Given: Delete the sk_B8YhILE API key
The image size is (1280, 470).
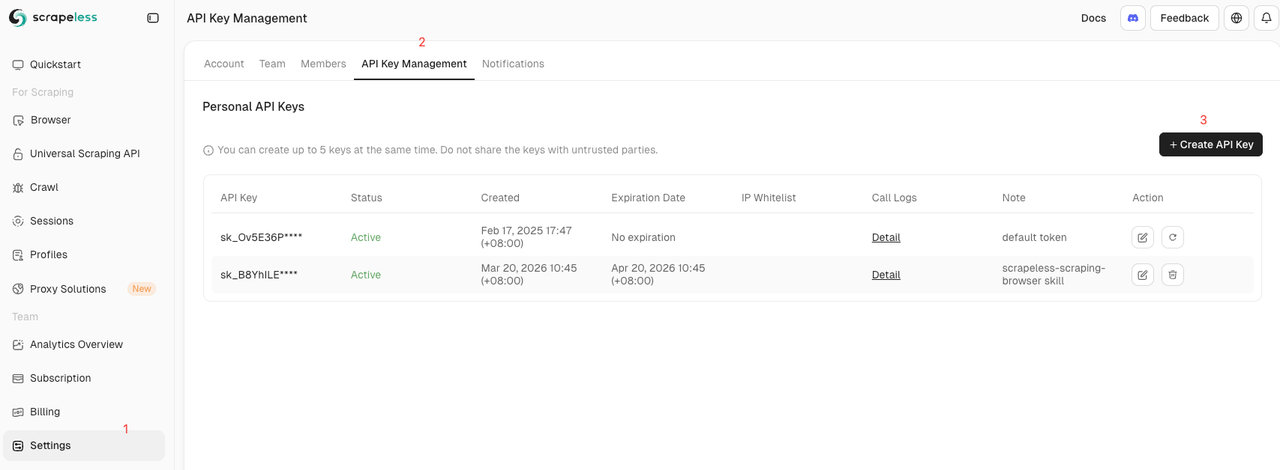Looking at the screenshot, I should (1173, 274).
